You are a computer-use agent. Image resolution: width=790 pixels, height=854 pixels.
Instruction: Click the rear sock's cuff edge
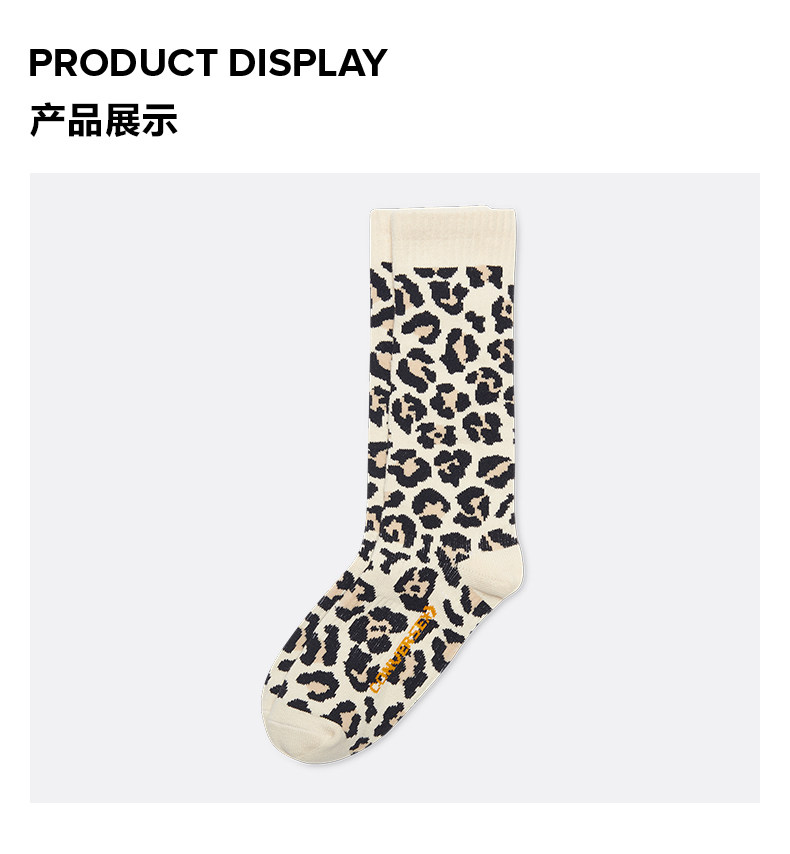coord(380,237)
